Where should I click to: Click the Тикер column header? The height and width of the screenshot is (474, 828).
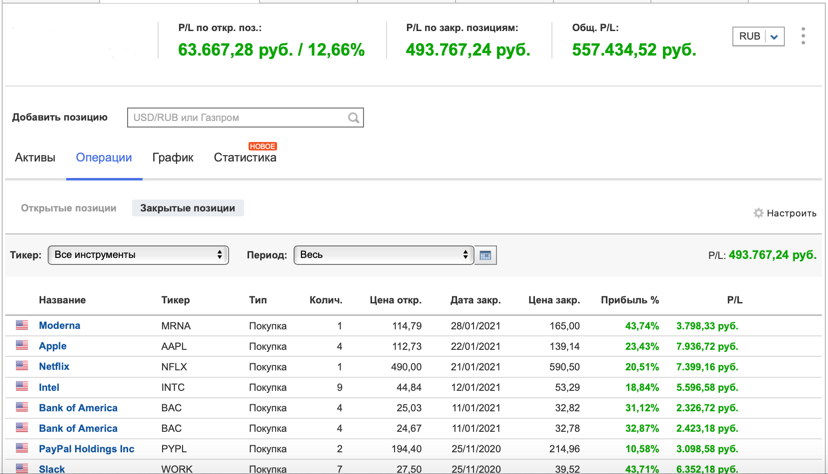(175, 300)
